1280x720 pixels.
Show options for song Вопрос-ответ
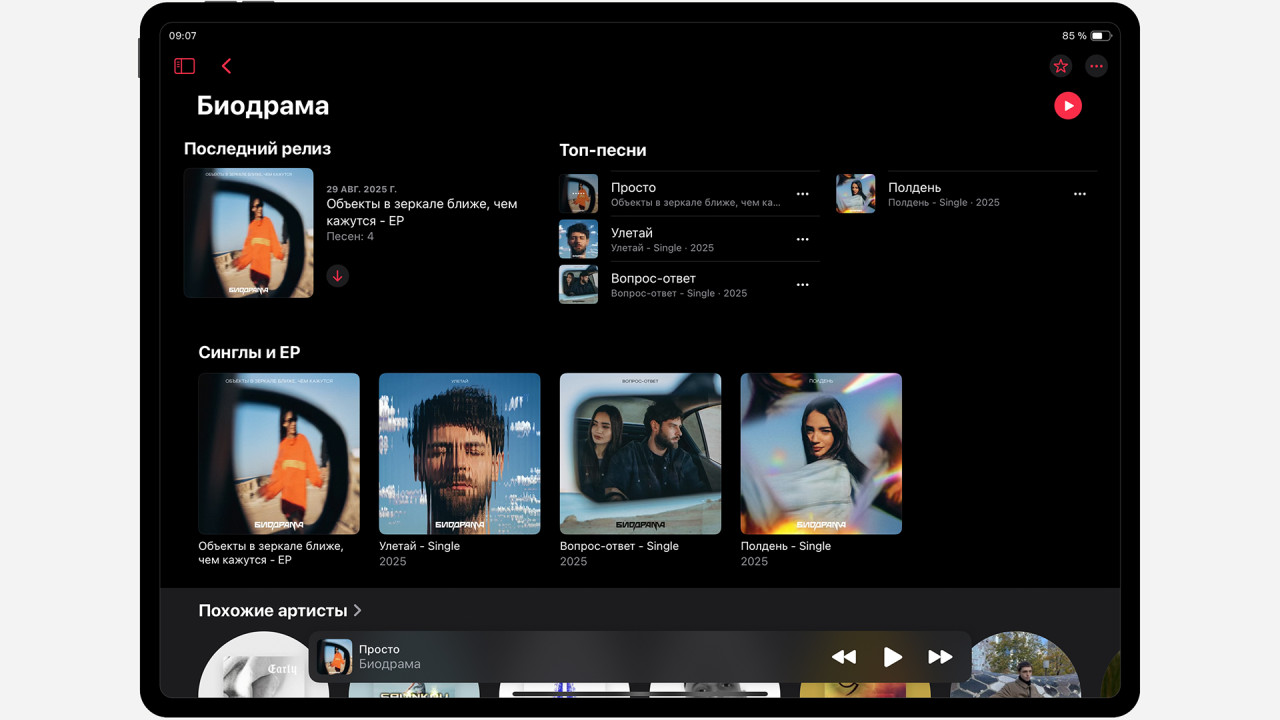point(802,285)
